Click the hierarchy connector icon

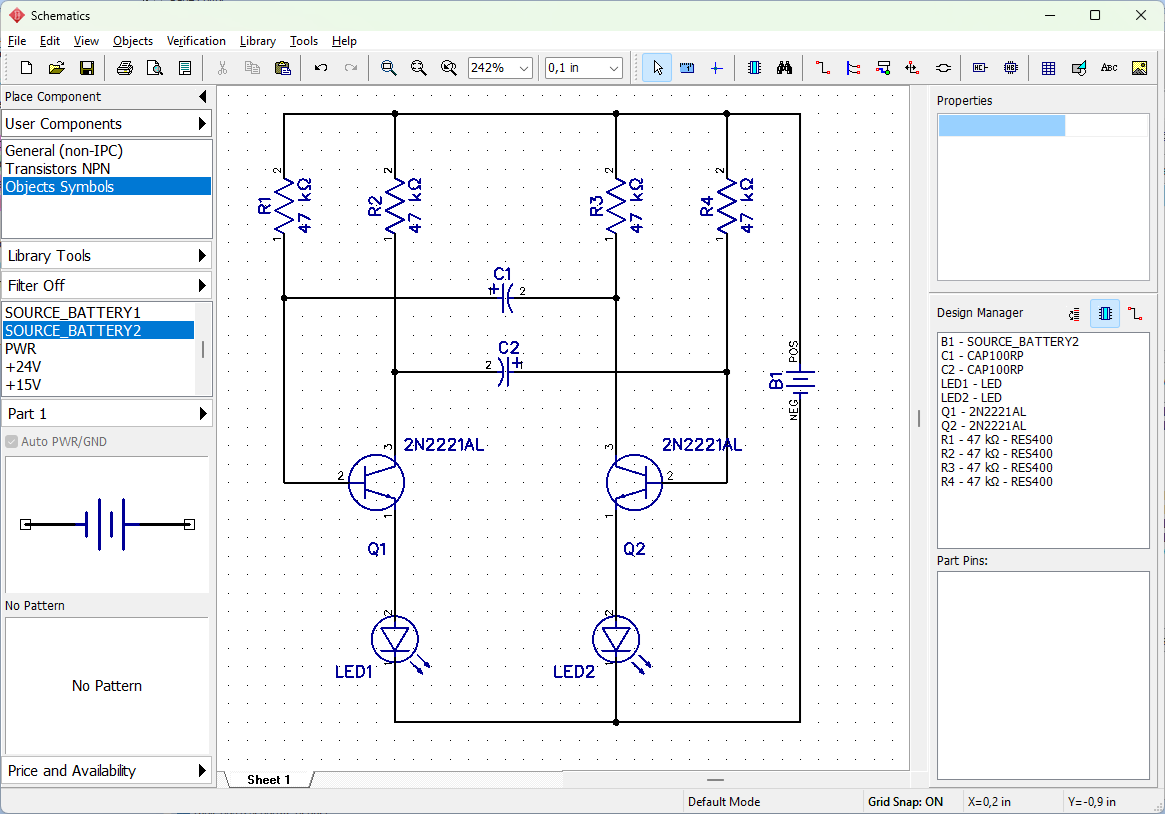(980, 68)
